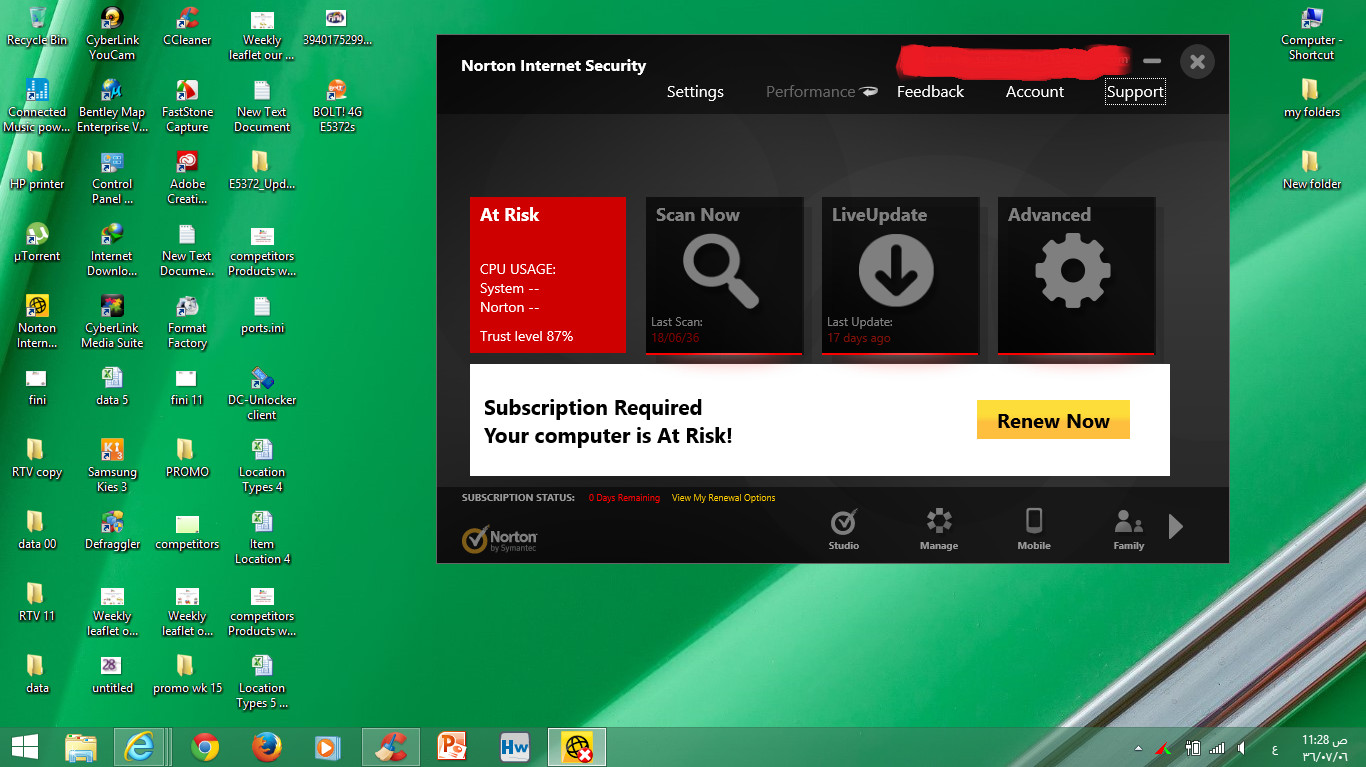This screenshot has width=1366, height=767.
Task: Select Format Factory desktop icon
Action: click(x=187, y=321)
